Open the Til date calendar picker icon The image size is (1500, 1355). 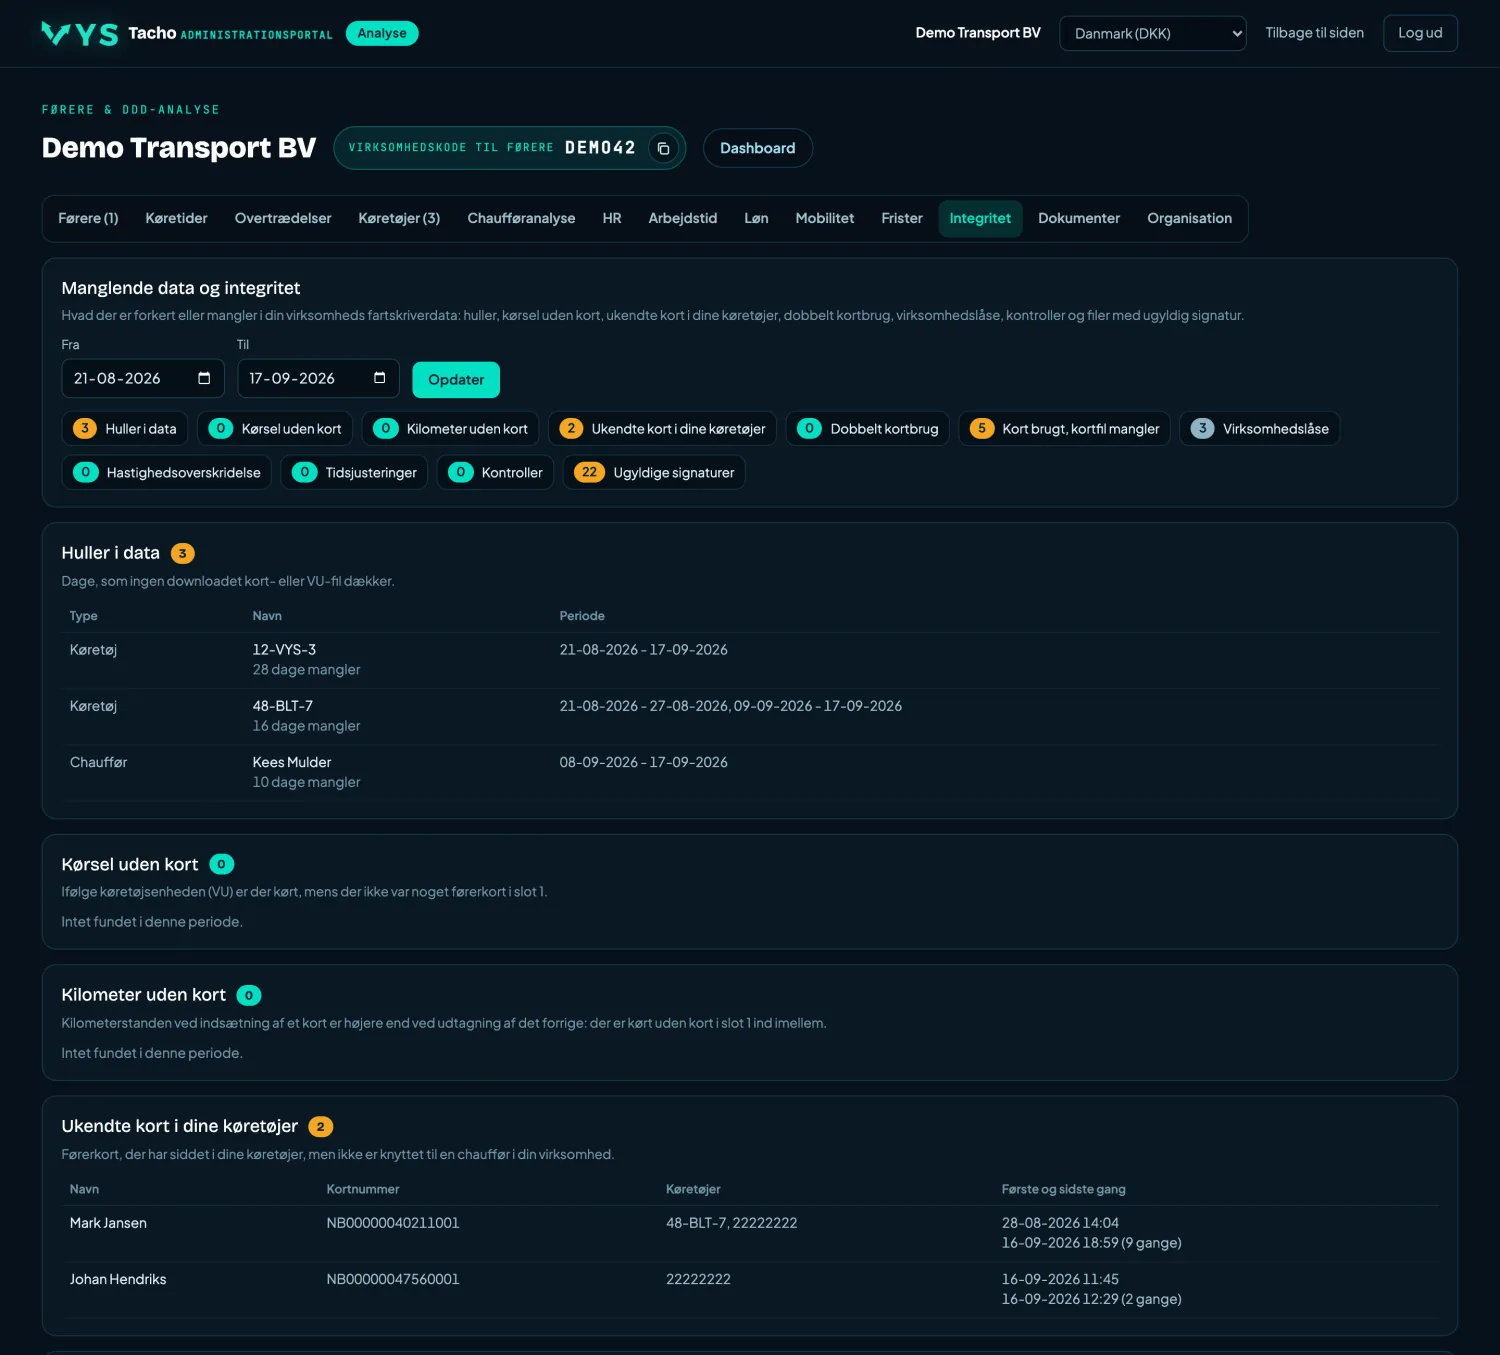tap(379, 378)
